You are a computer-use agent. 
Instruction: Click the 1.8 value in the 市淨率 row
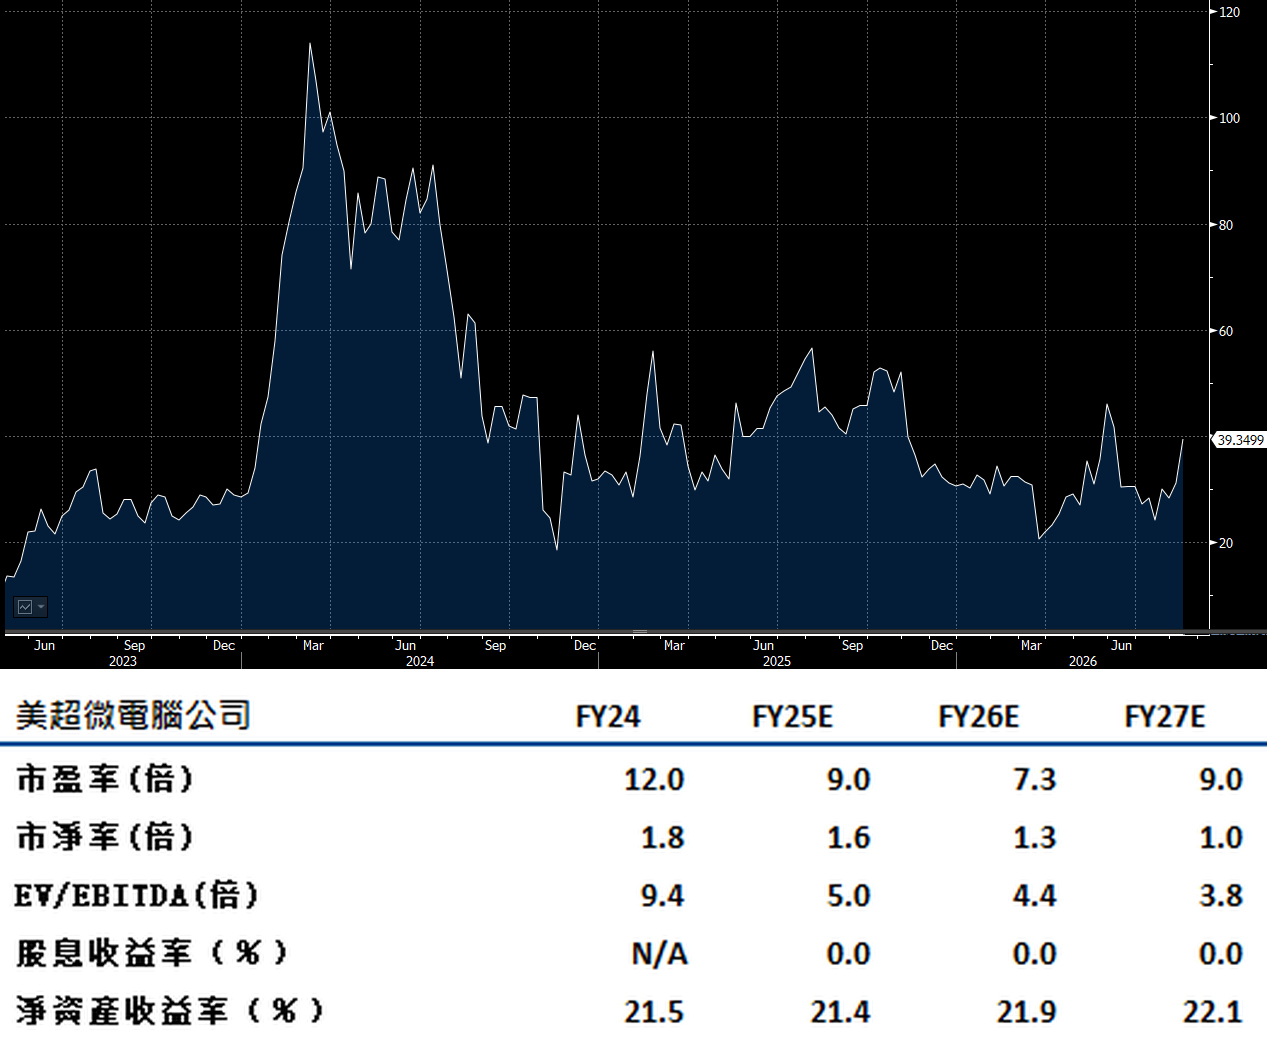click(x=663, y=837)
